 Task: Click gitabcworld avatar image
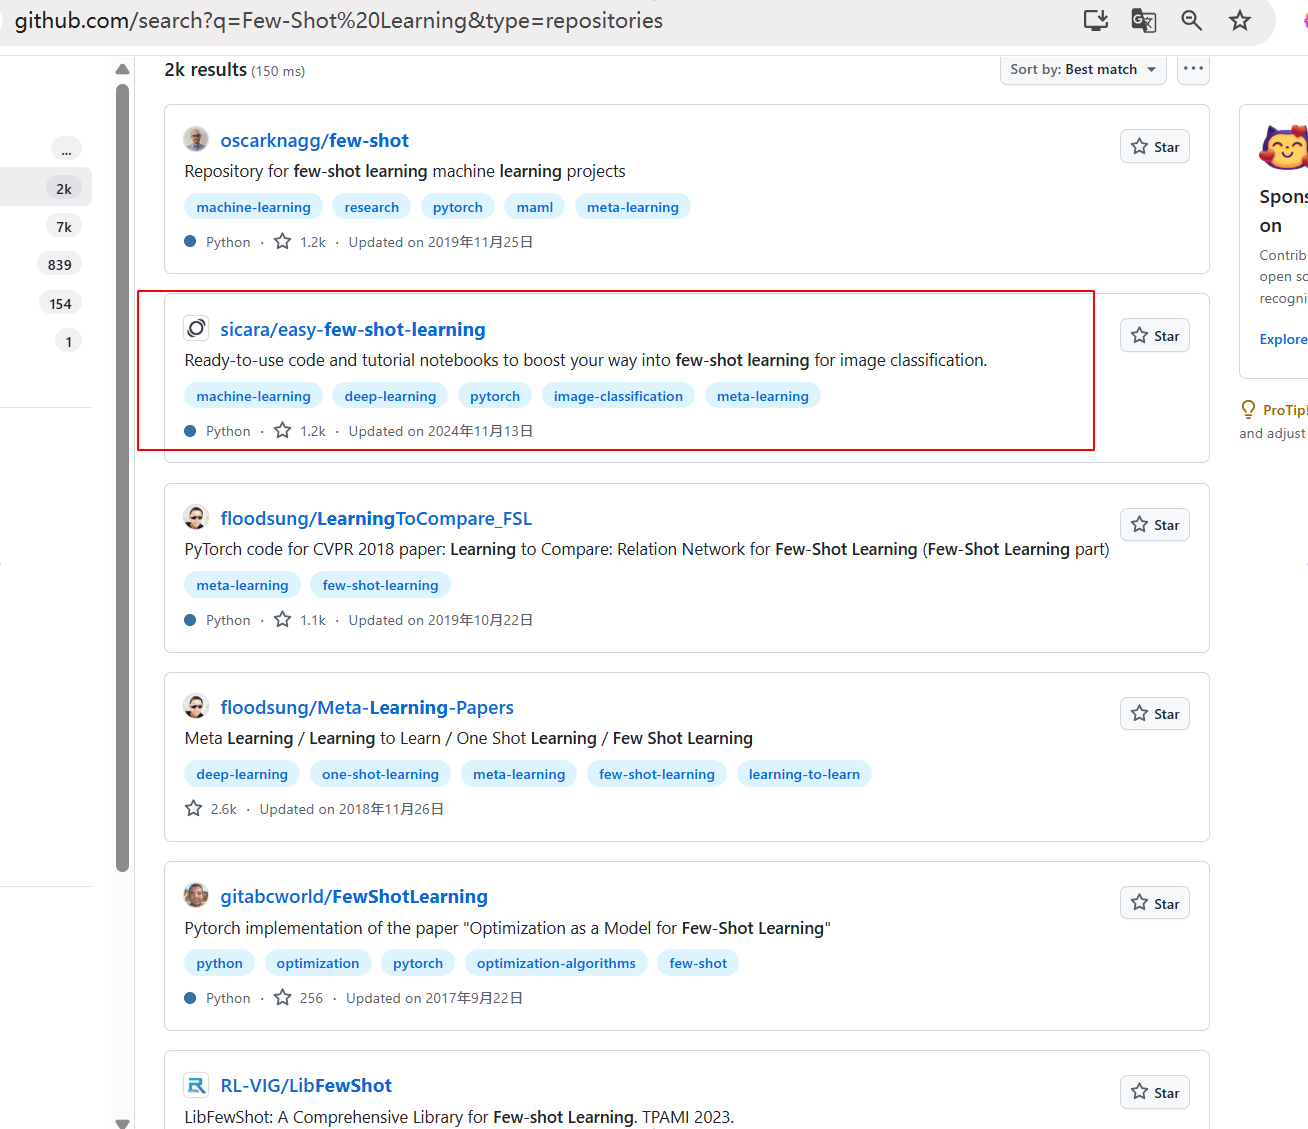196,895
